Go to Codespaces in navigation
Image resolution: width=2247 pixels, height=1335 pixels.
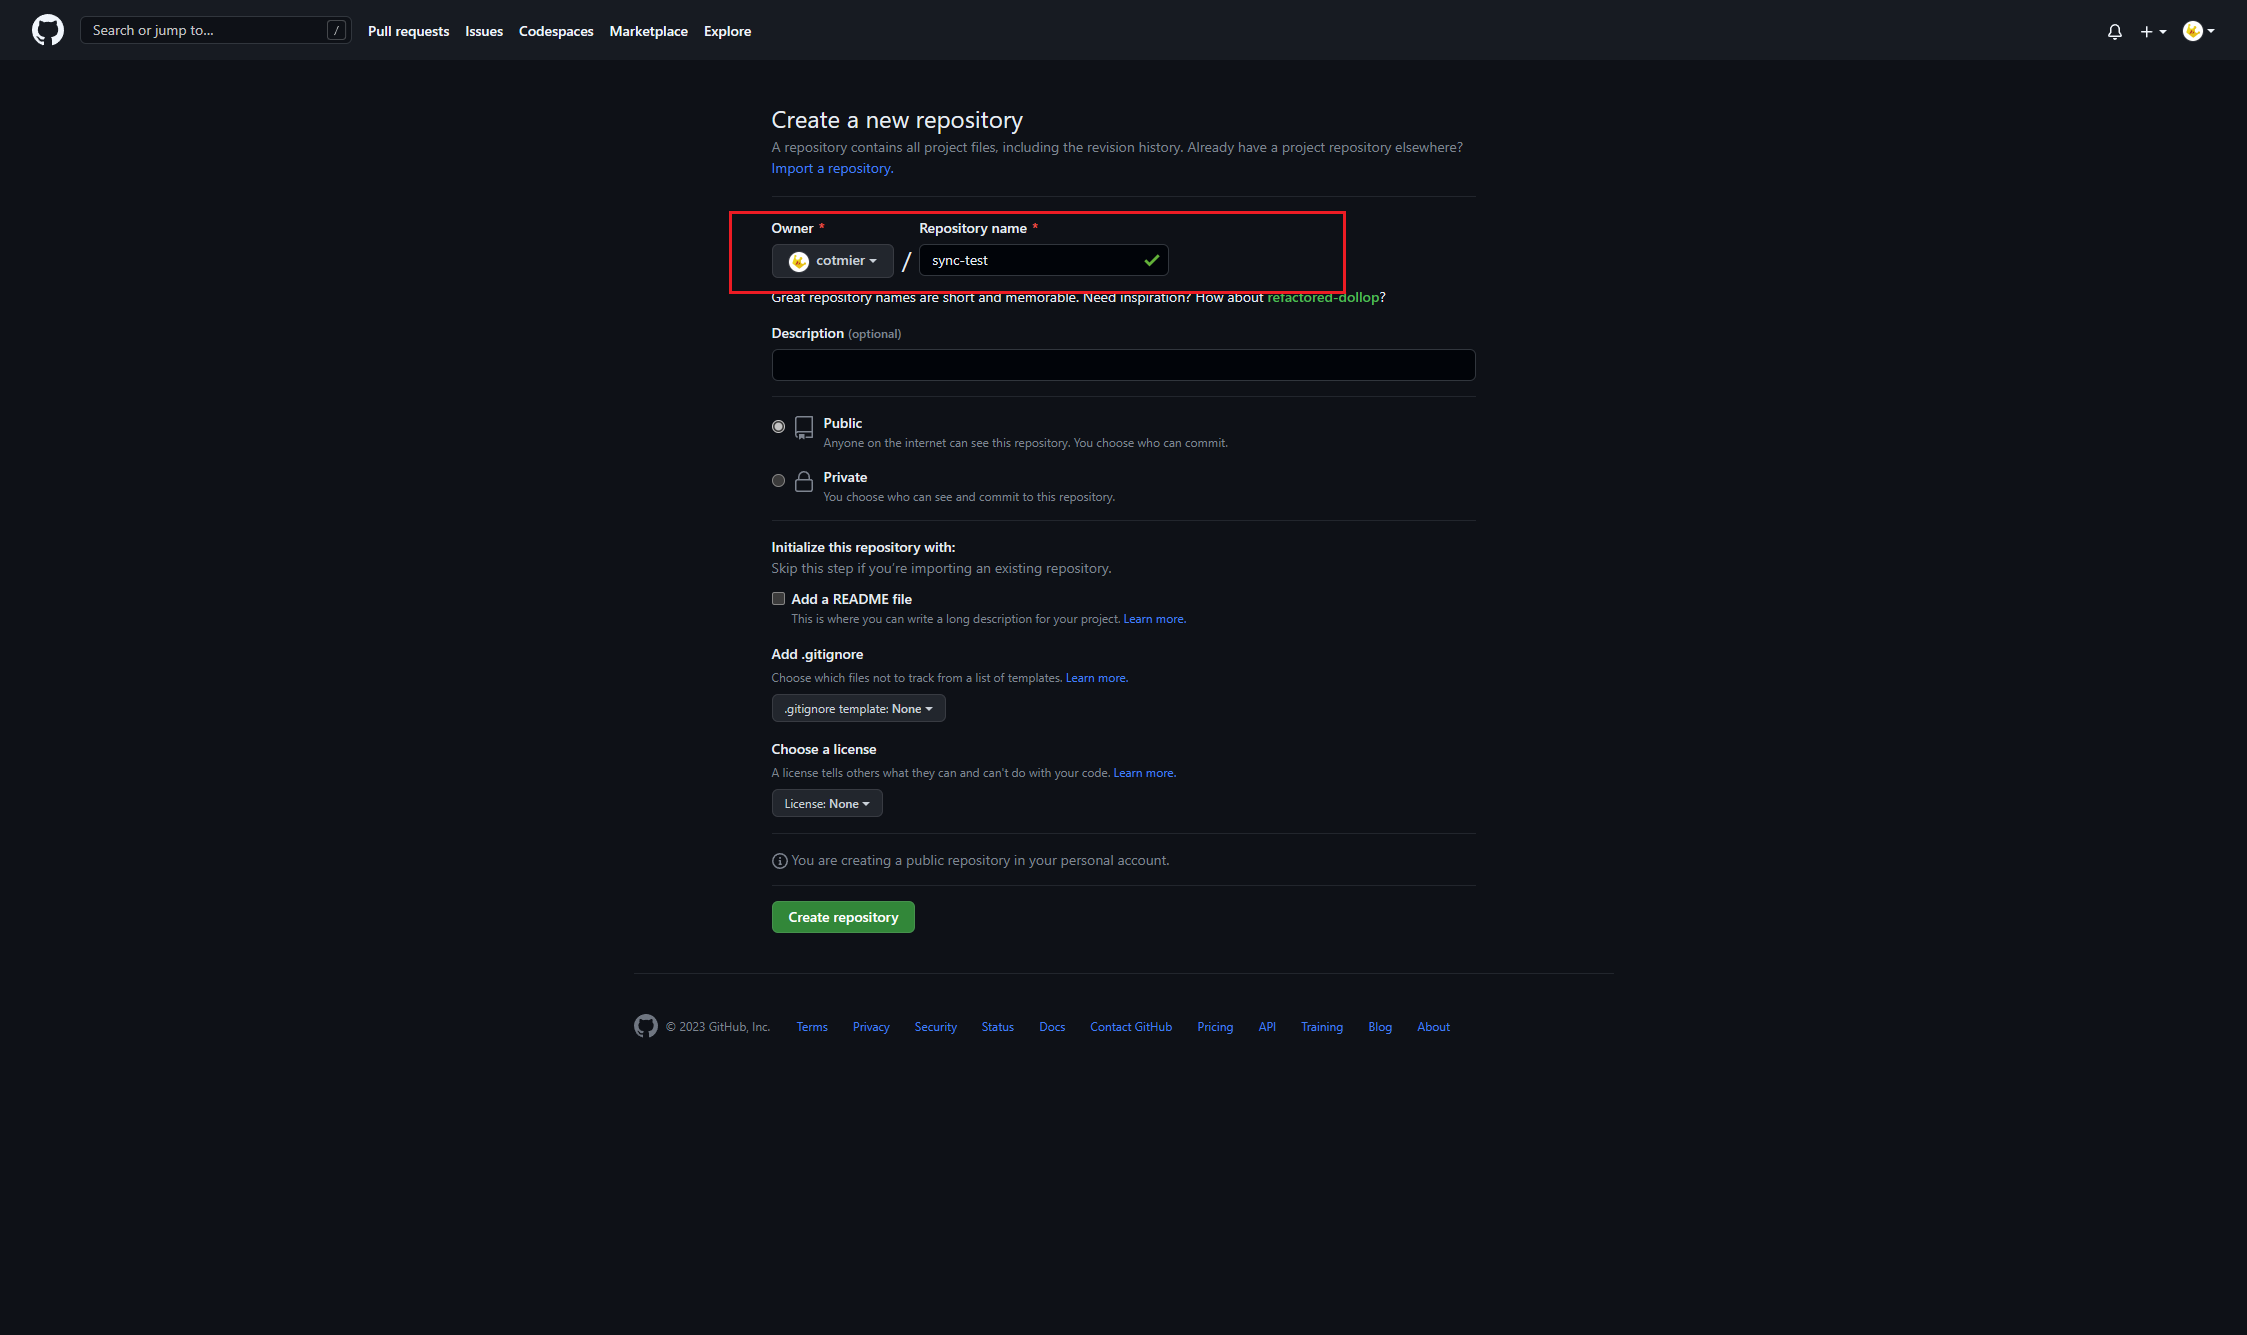(556, 31)
